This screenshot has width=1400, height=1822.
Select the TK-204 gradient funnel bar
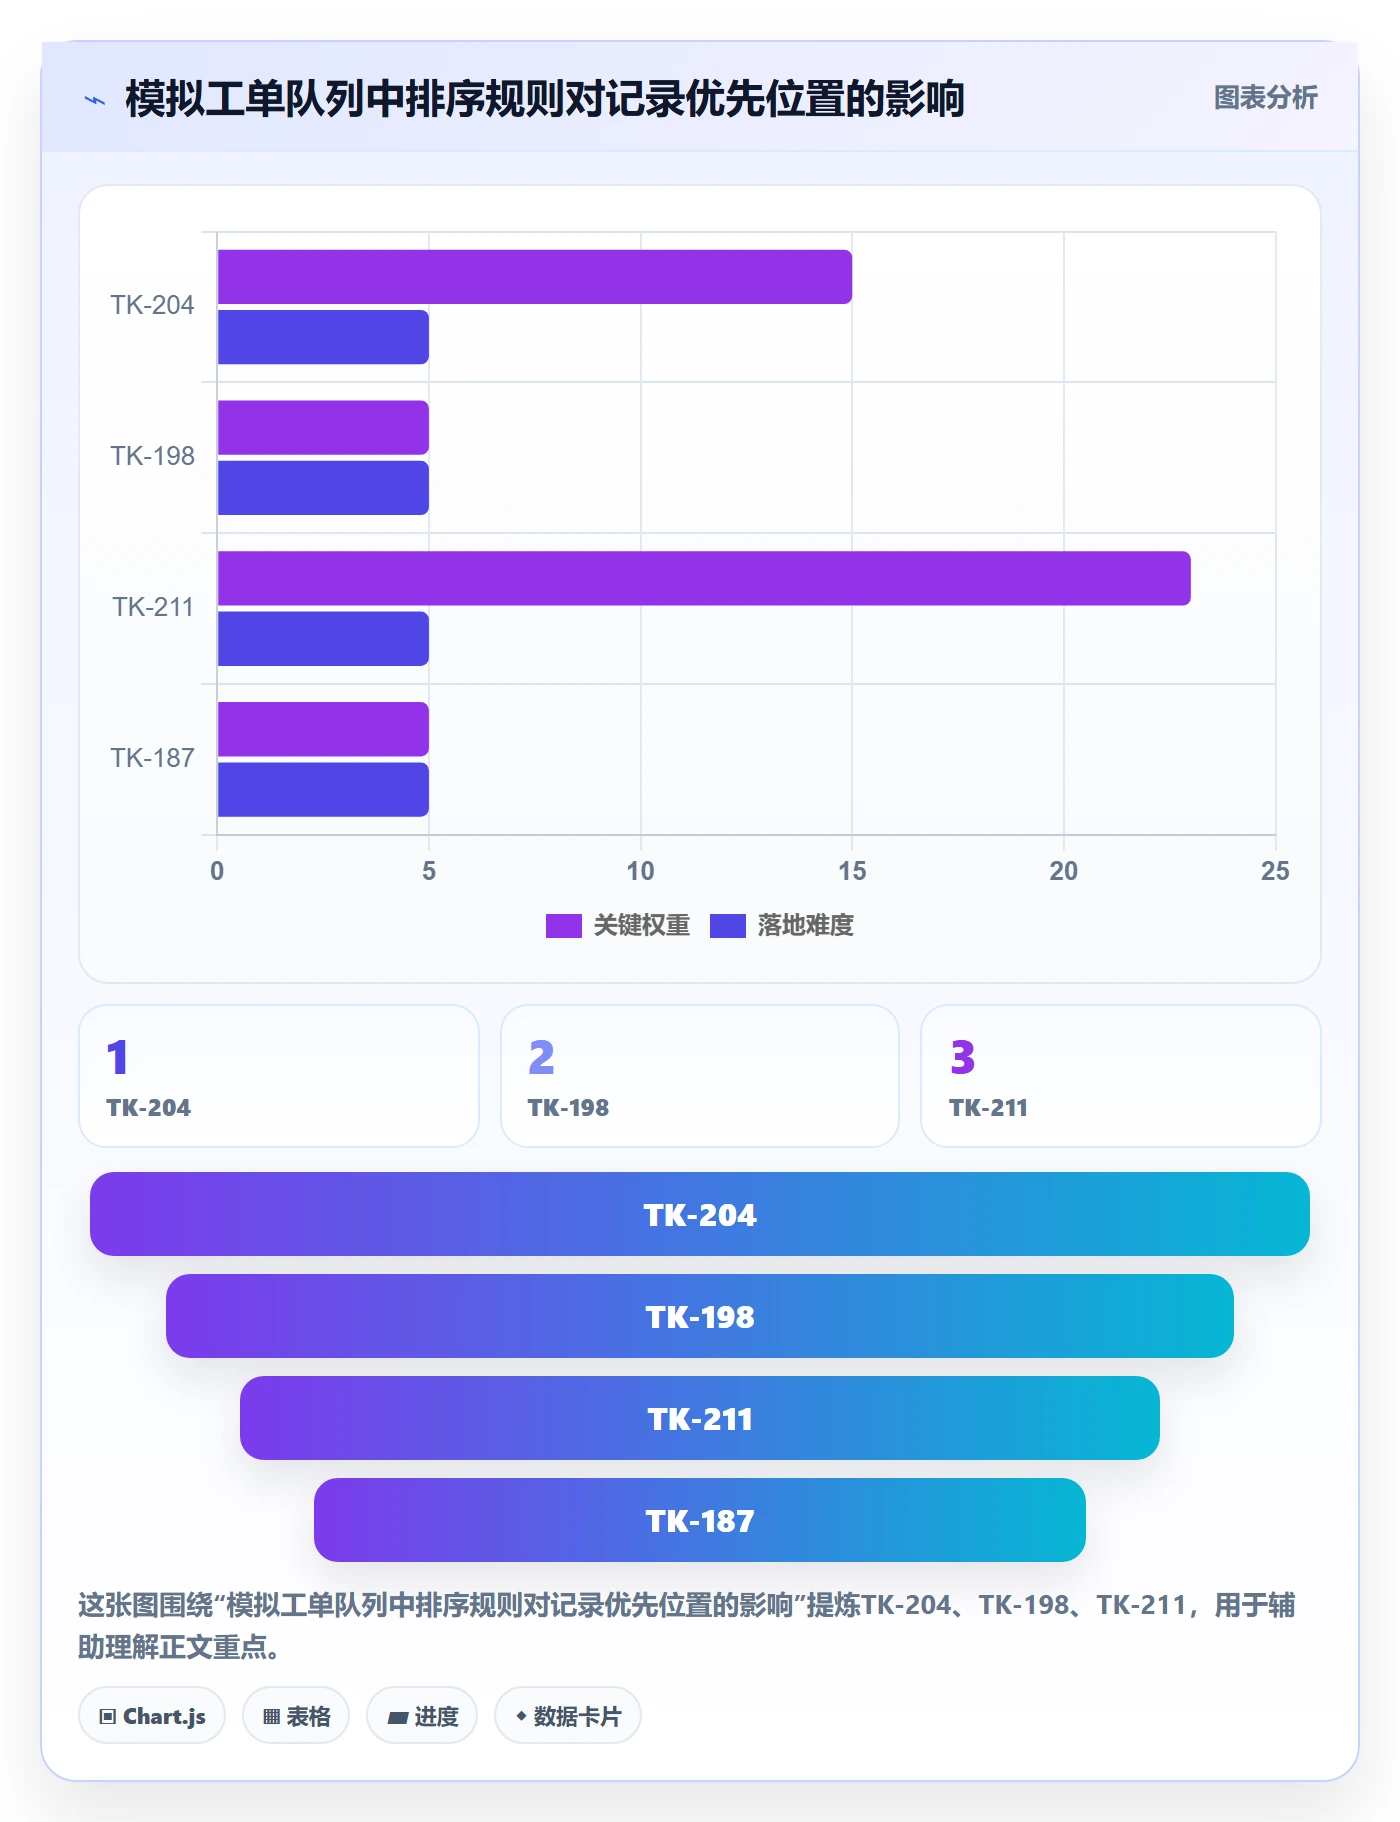700,1214
